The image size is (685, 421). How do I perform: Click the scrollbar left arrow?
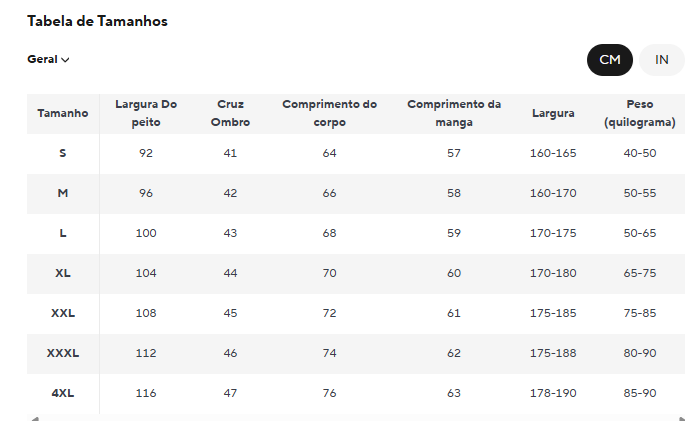(x=35, y=419)
